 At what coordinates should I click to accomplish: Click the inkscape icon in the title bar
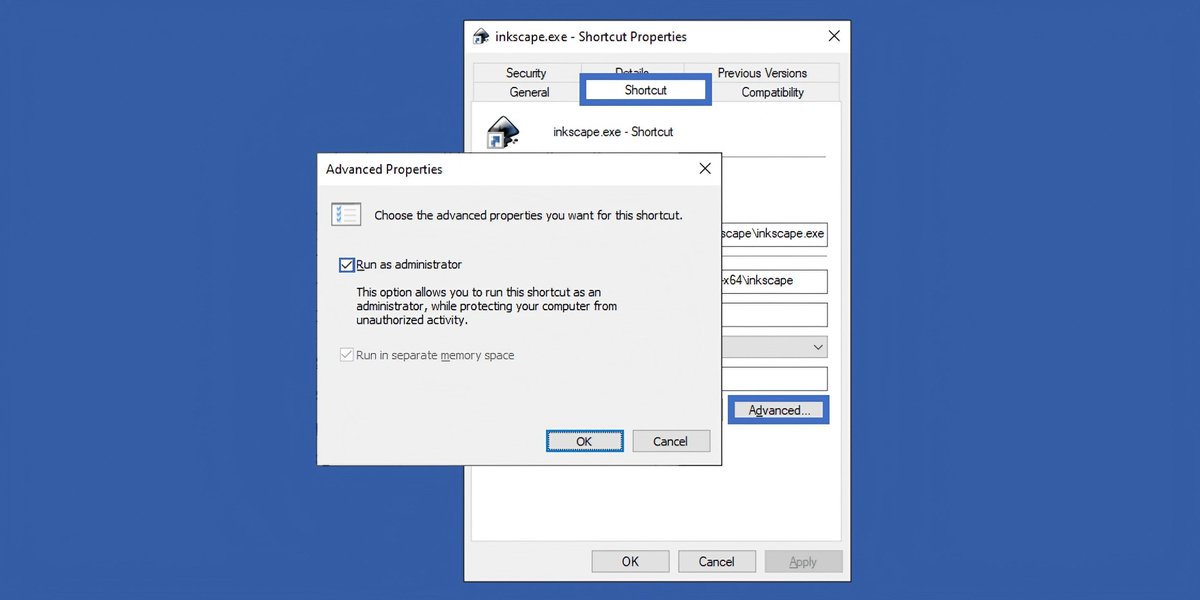[x=481, y=36]
